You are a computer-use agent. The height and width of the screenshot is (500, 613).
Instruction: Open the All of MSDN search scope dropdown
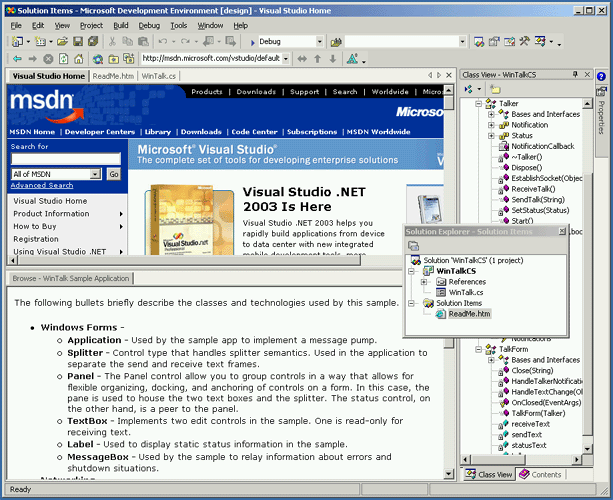(x=95, y=174)
